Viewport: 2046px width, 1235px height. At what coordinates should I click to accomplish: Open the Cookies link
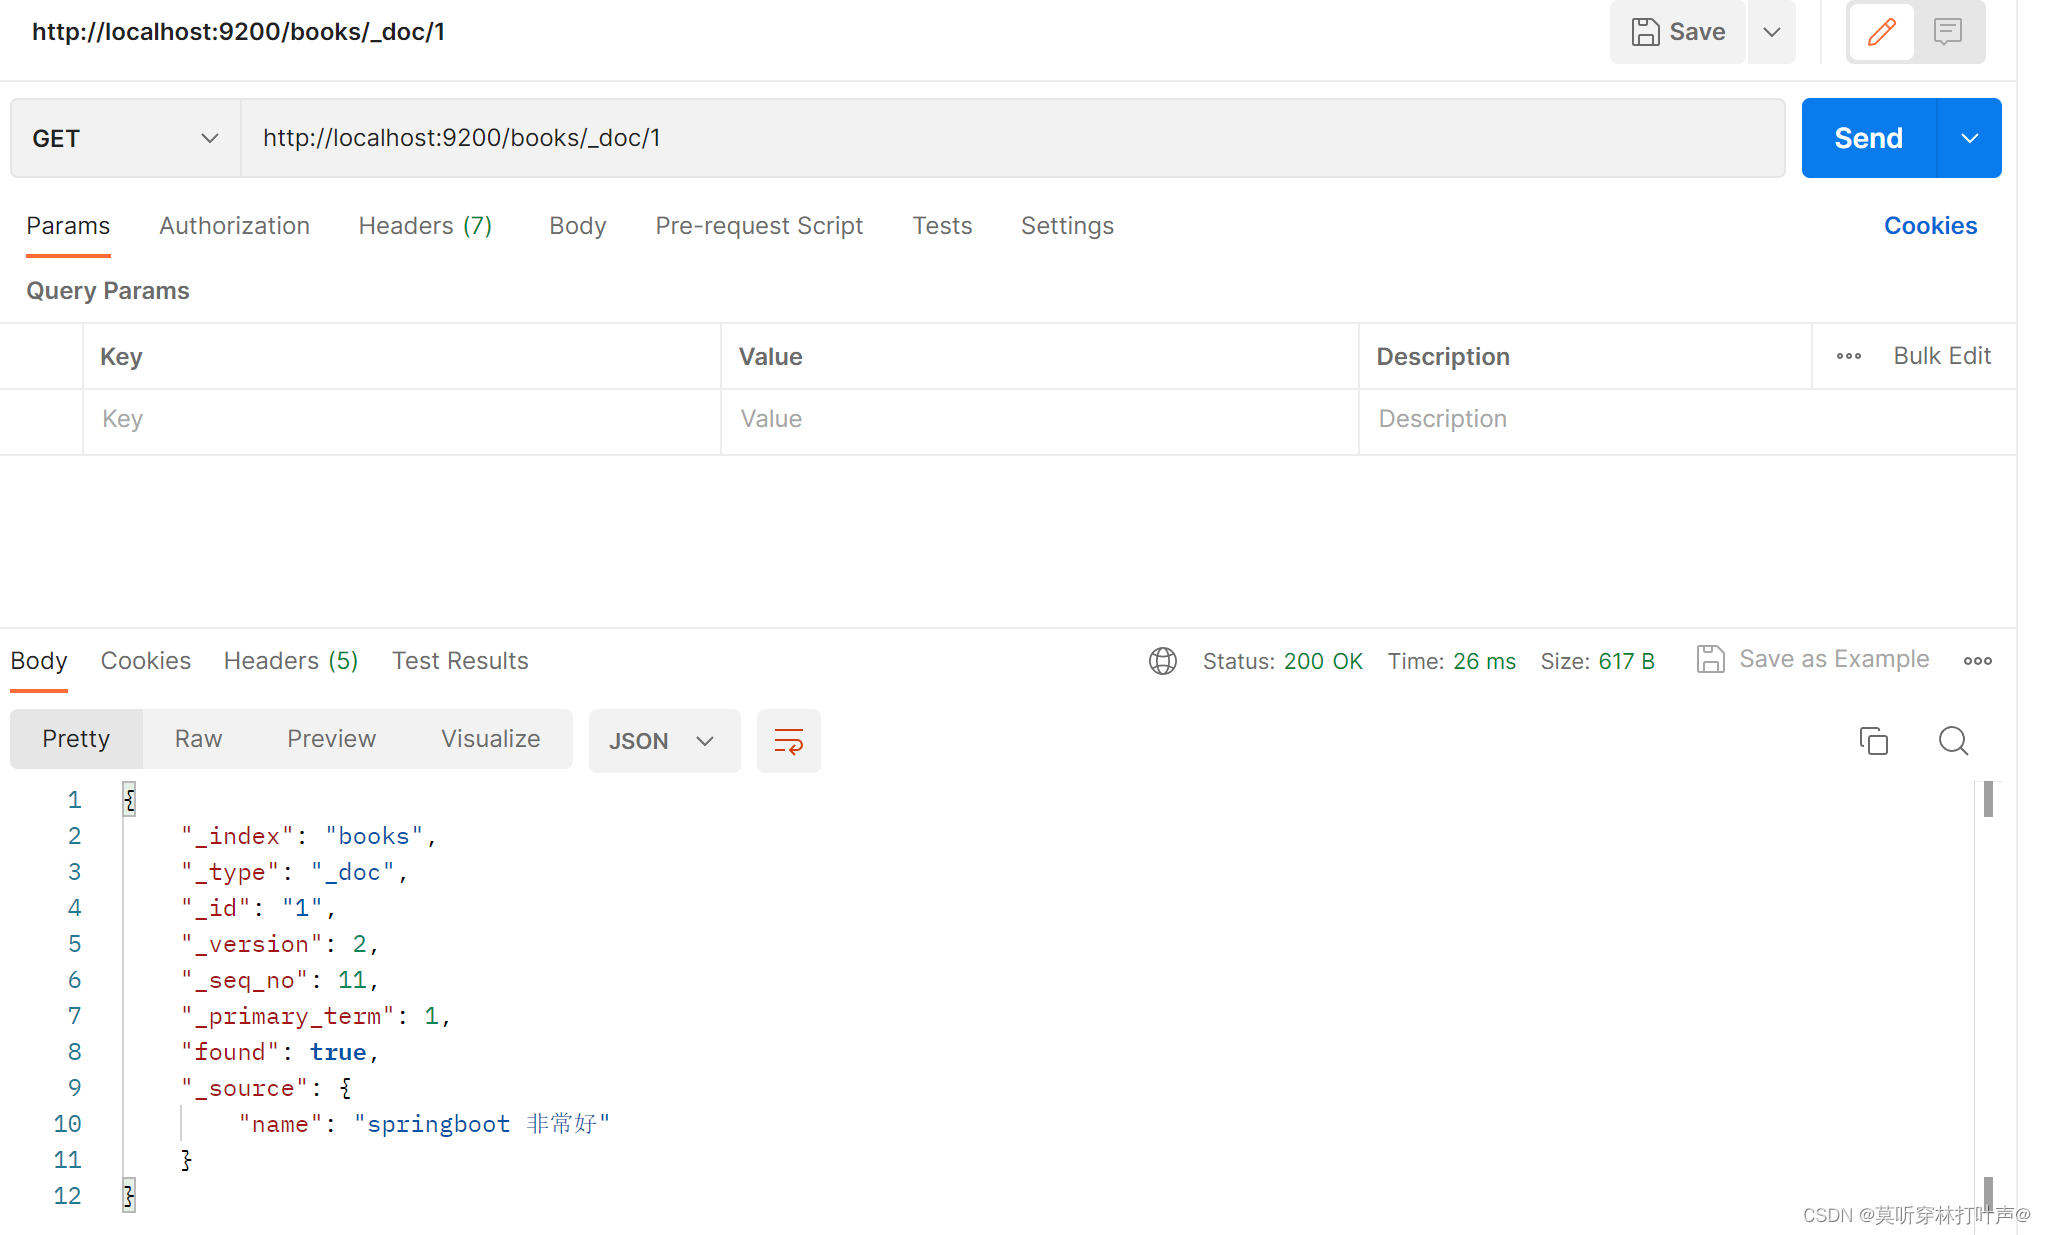[x=1930, y=226]
